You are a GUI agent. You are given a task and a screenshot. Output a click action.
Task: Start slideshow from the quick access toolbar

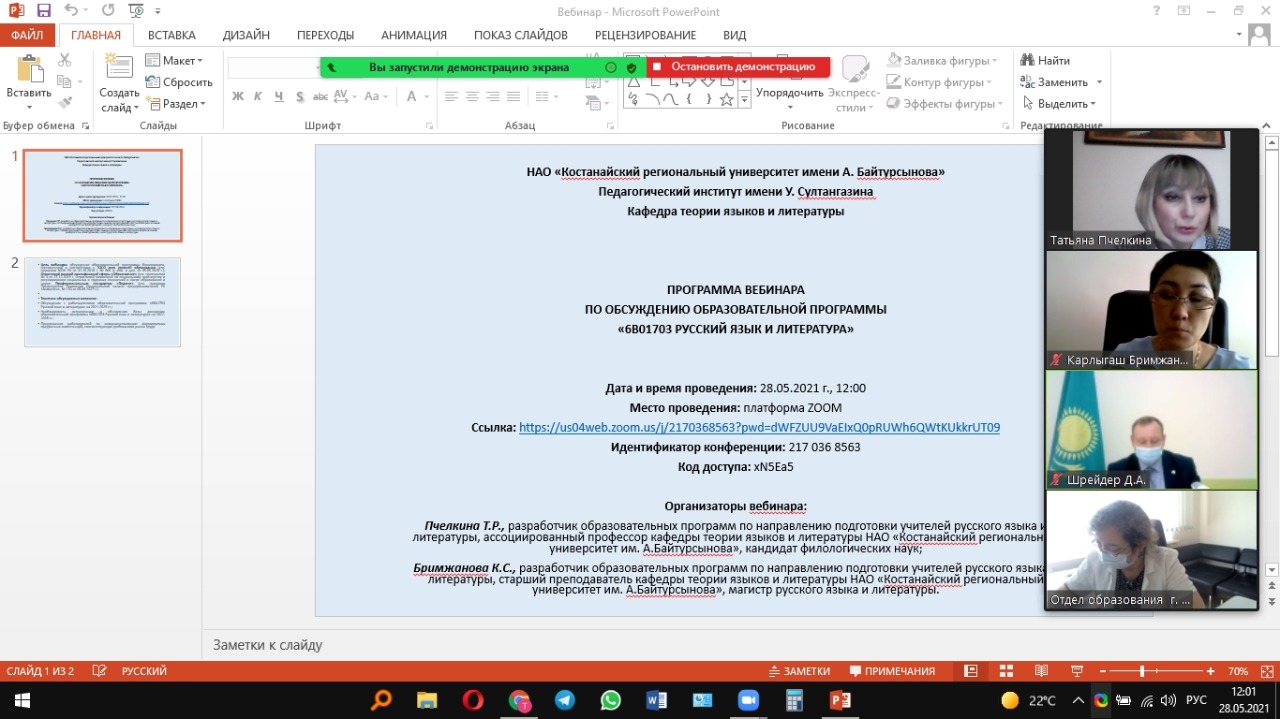(x=135, y=11)
